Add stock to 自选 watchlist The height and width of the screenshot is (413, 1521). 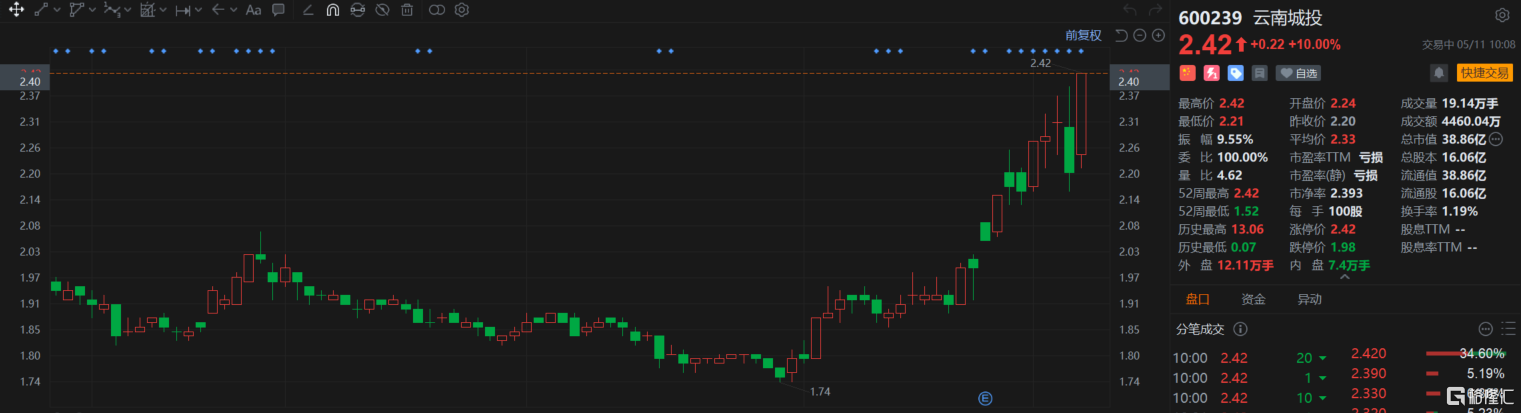pos(1297,73)
